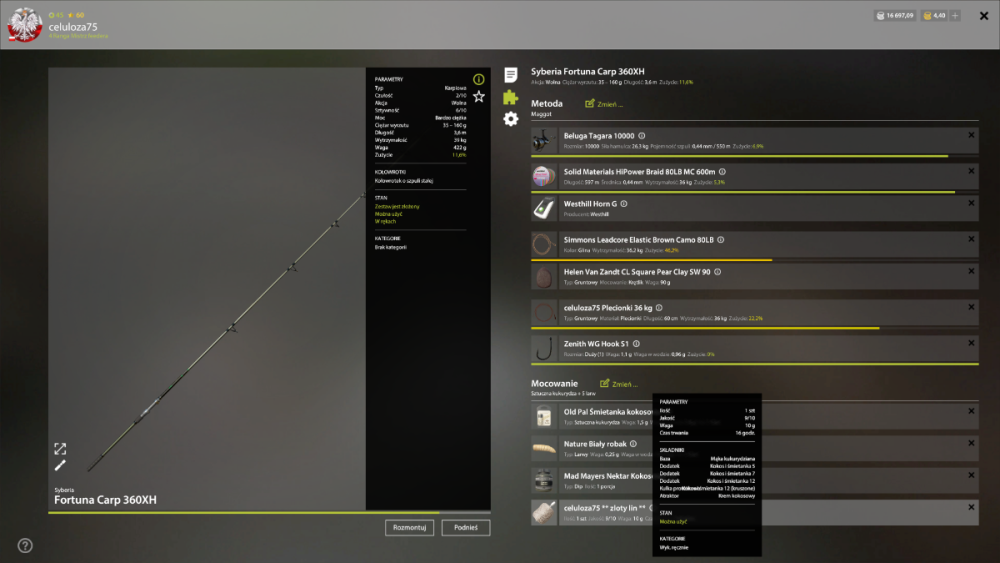Click the plus icon to add currency
The image size is (1000, 563).
tap(955, 15)
